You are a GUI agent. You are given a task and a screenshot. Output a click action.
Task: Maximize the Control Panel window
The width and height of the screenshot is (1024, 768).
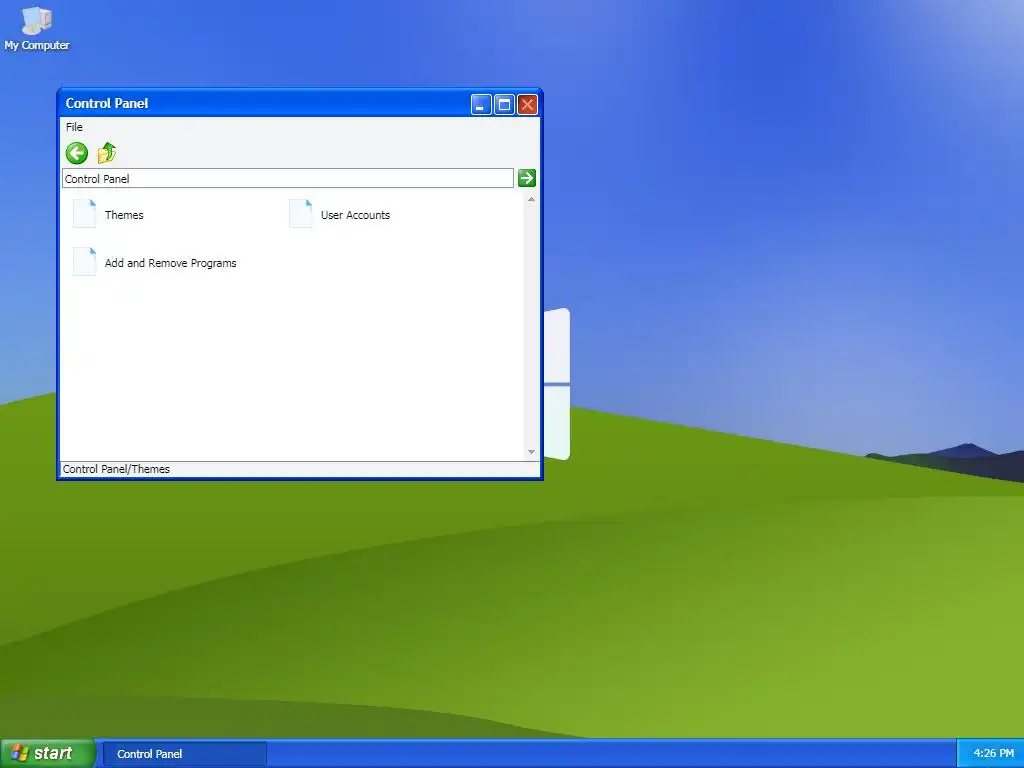(x=504, y=104)
